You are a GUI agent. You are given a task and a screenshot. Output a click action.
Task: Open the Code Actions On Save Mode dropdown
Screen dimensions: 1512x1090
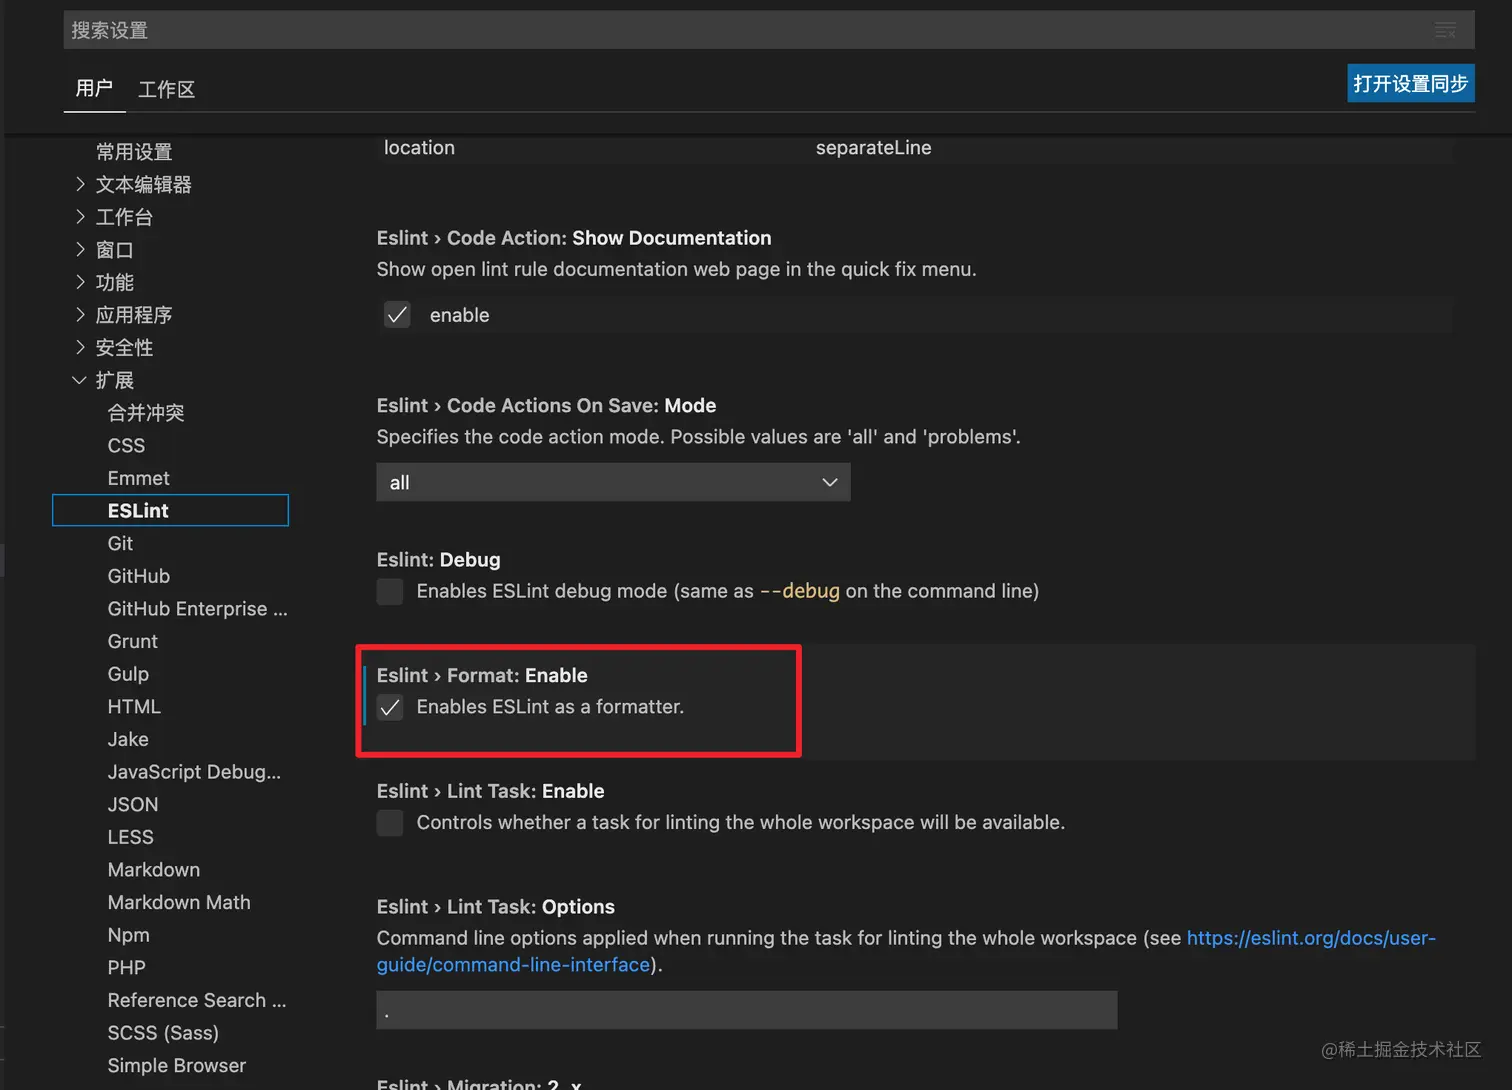pyautogui.click(x=613, y=482)
